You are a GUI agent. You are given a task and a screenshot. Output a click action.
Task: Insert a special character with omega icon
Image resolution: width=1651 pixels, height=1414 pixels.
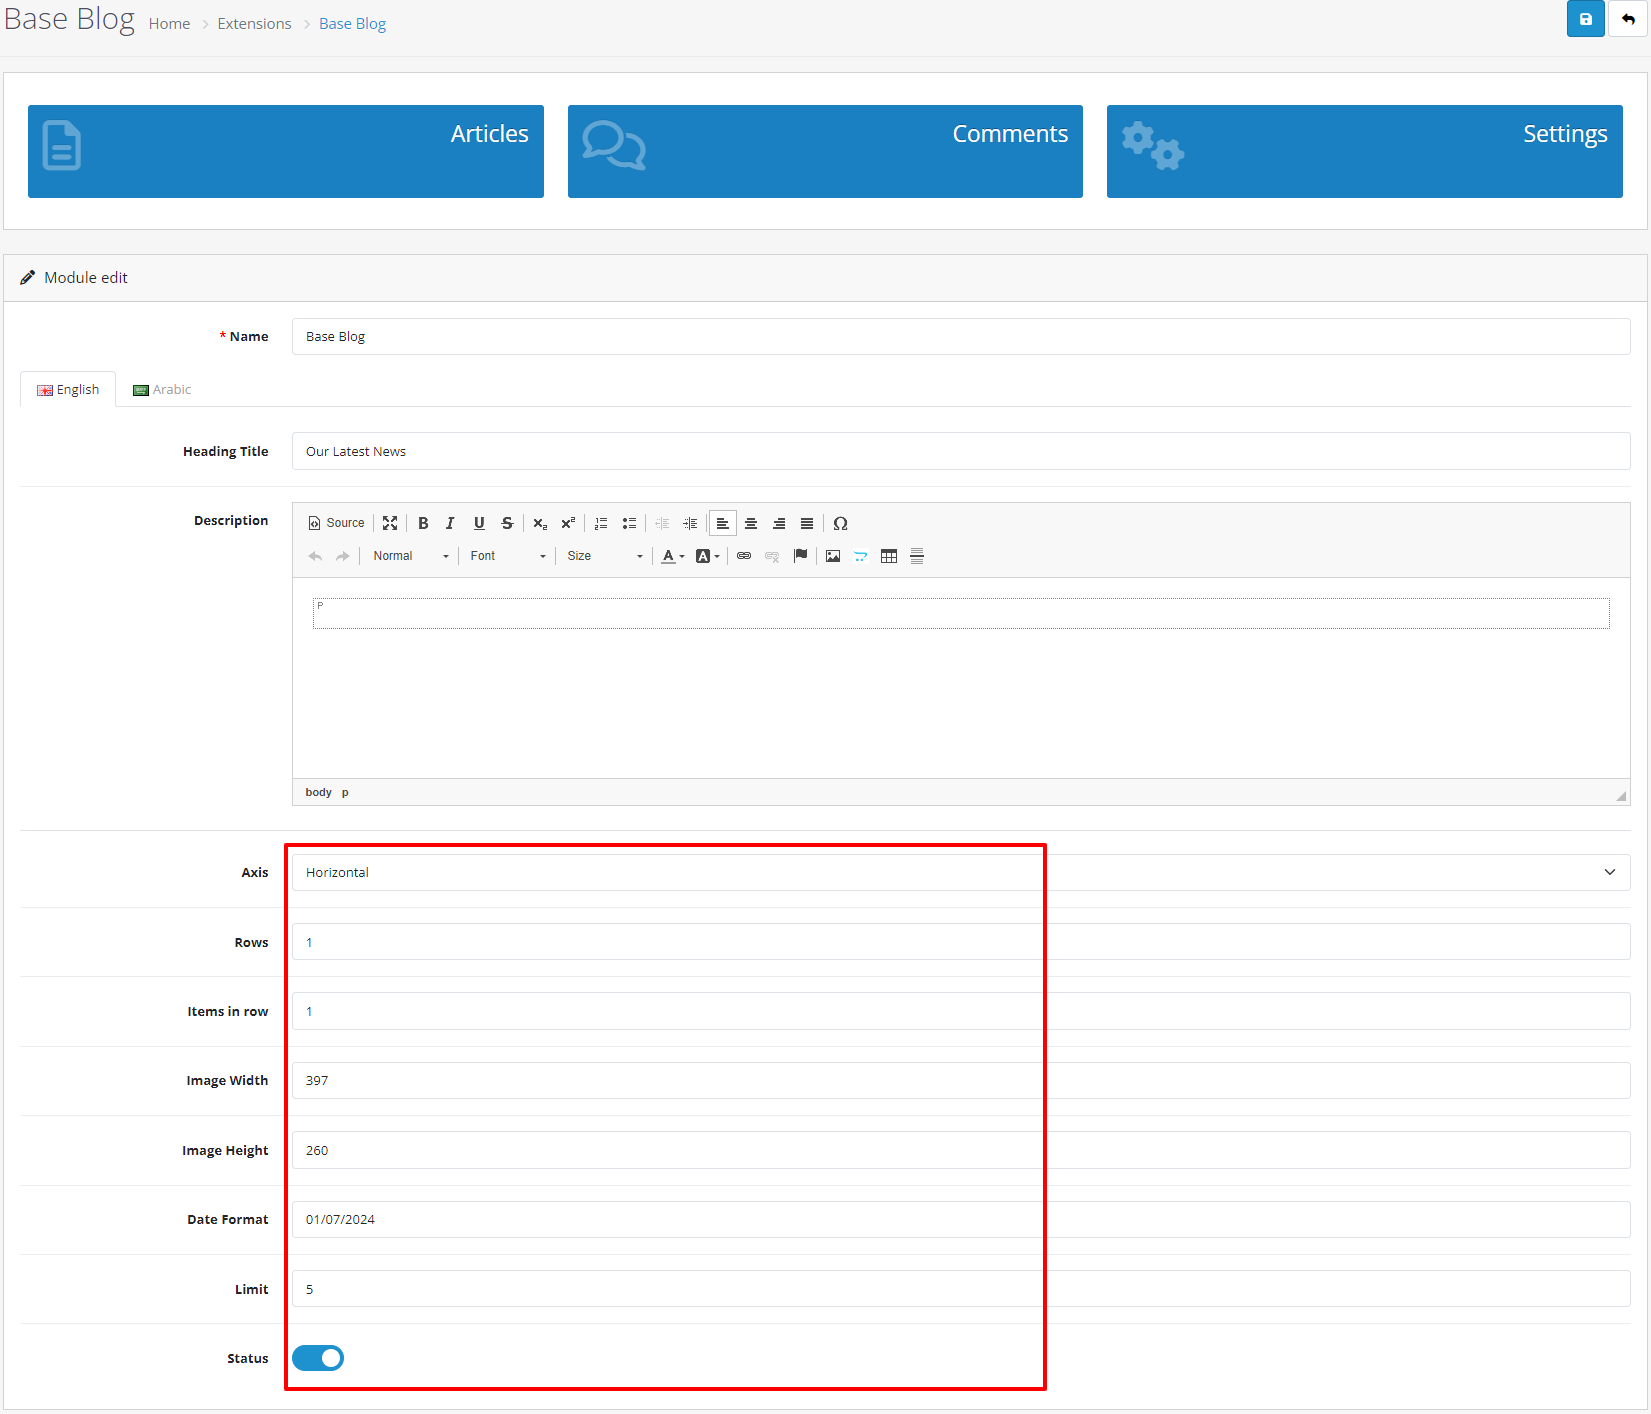(840, 523)
